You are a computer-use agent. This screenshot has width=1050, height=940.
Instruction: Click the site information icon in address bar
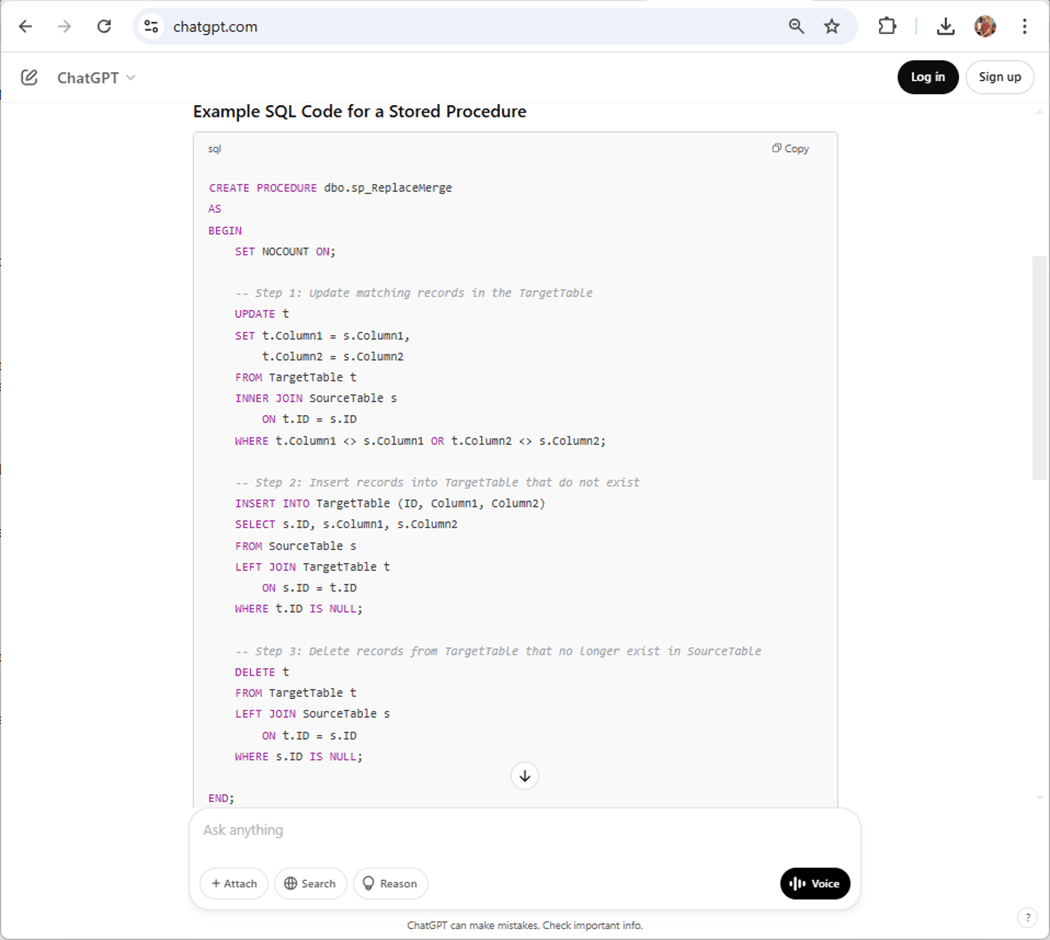coord(151,27)
